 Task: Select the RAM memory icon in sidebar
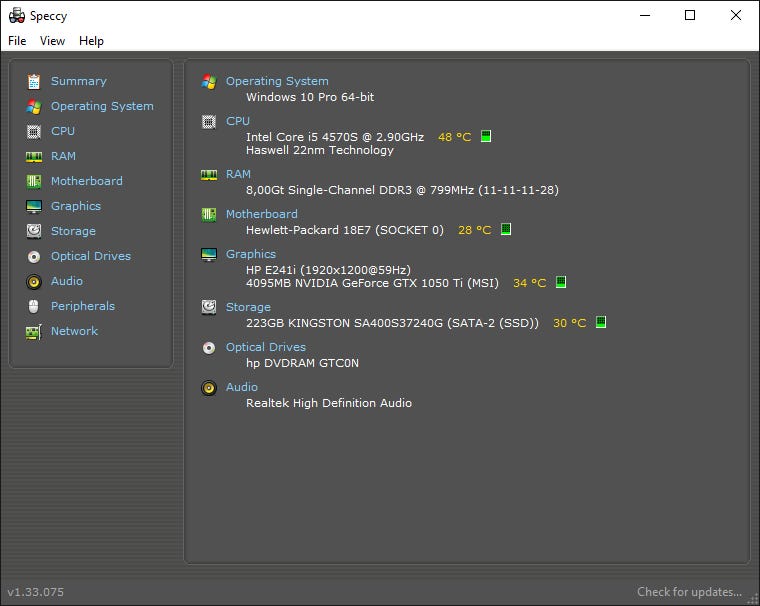(34, 156)
